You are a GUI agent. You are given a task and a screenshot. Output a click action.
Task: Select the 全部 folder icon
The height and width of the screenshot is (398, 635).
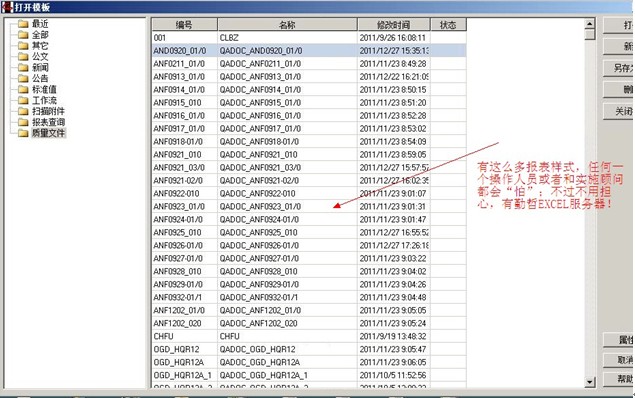pos(23,35)
